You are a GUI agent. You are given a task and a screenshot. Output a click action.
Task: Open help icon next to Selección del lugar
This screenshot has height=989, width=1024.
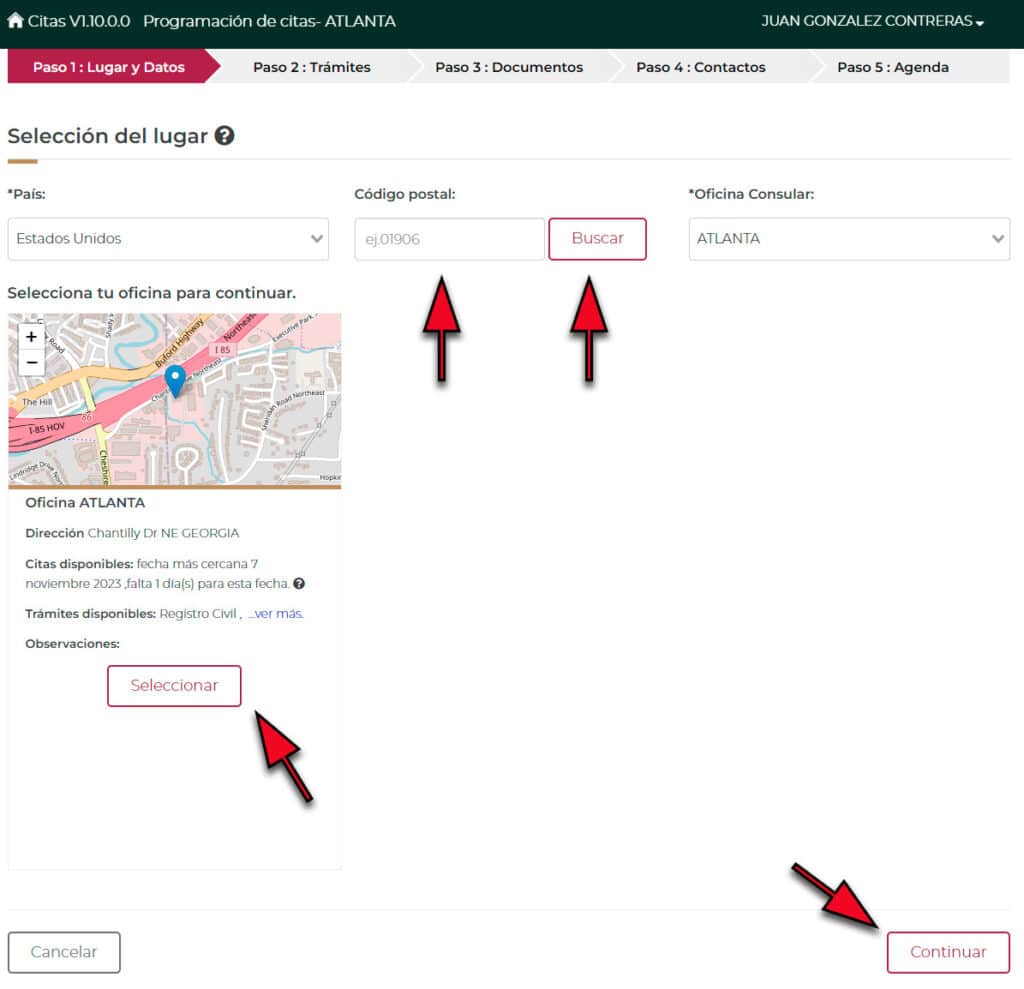pos(225,136)
